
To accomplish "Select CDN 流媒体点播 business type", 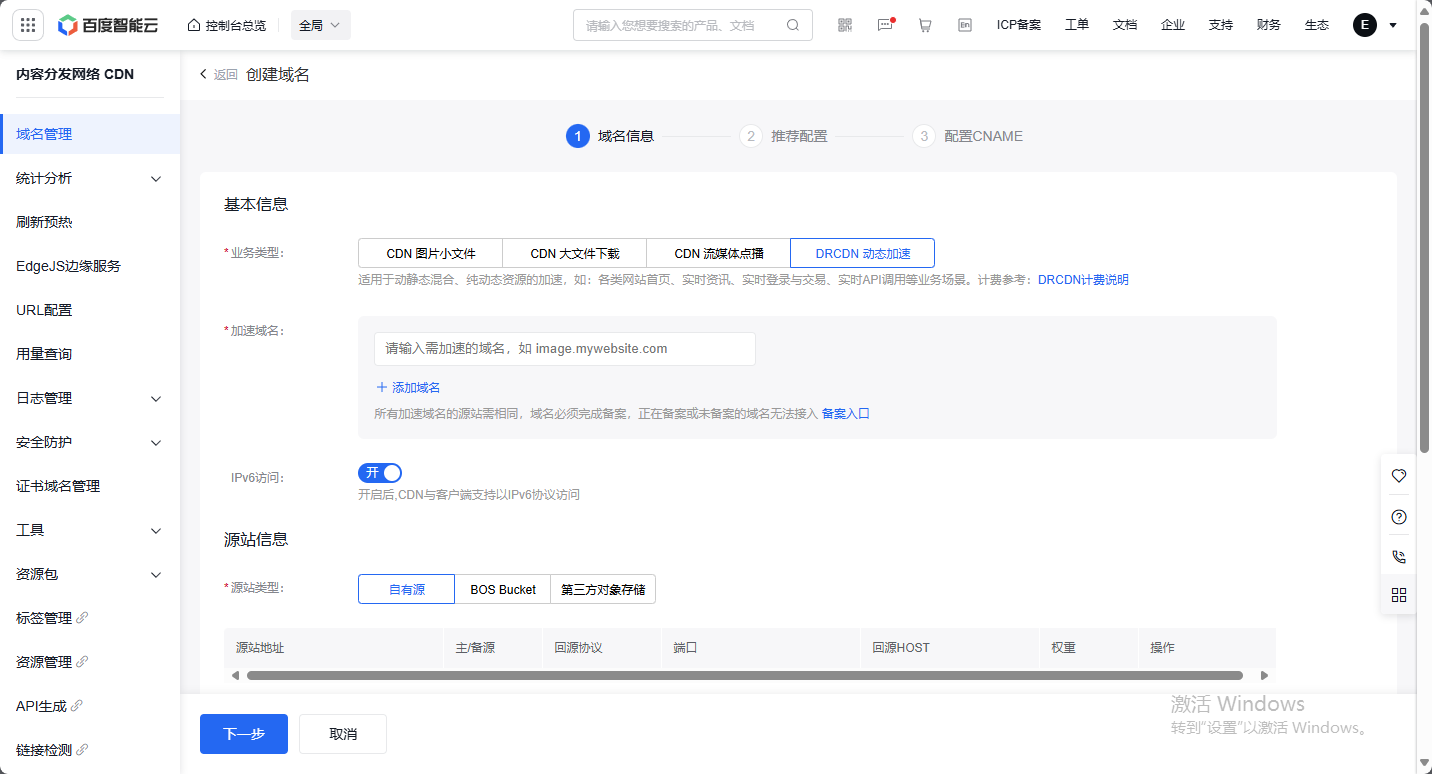I will tap(719, 253).
